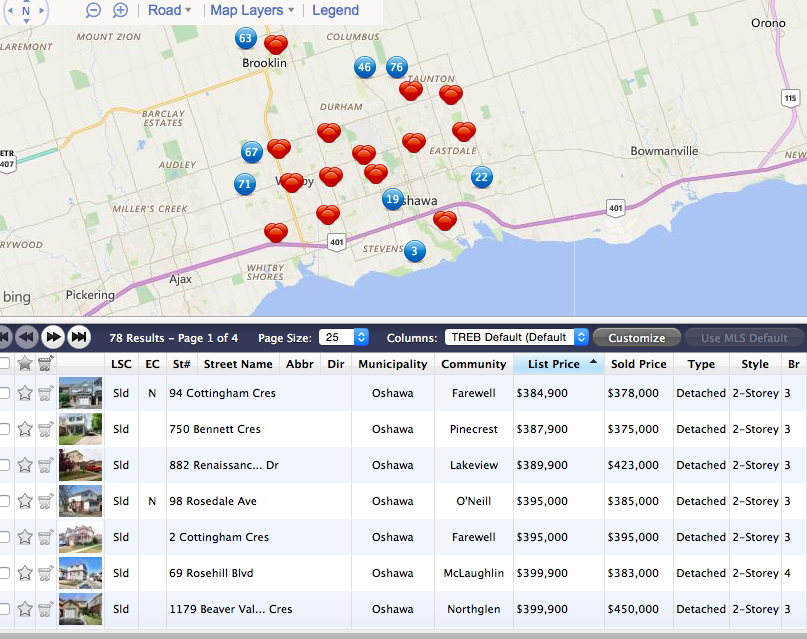This screenshot has width=807, height=639.
Task: Sort by the Sold Price column
Action: pyautogui.click(x=638, y=364)
